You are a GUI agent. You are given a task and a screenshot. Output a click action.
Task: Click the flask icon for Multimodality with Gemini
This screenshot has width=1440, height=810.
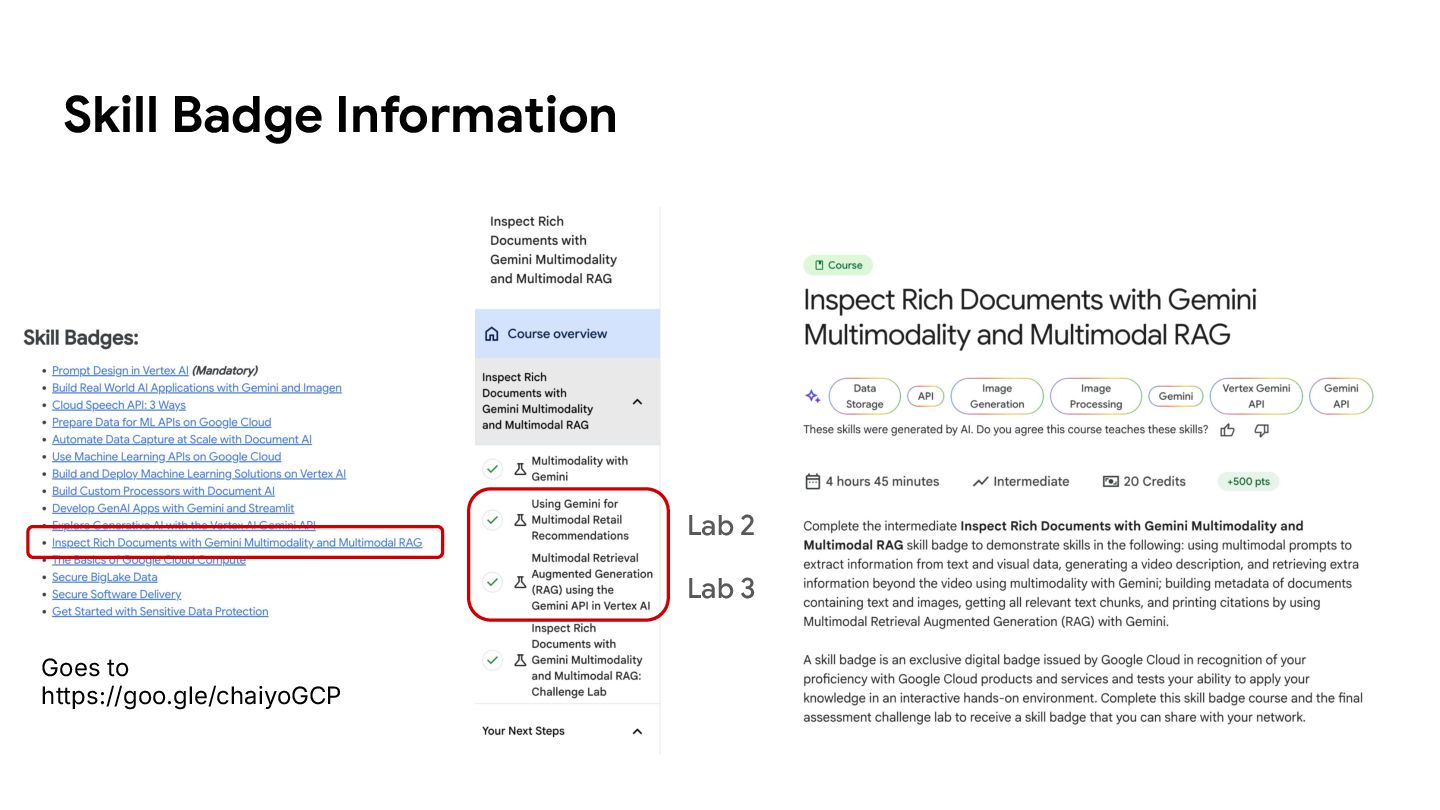pos(519,468)
